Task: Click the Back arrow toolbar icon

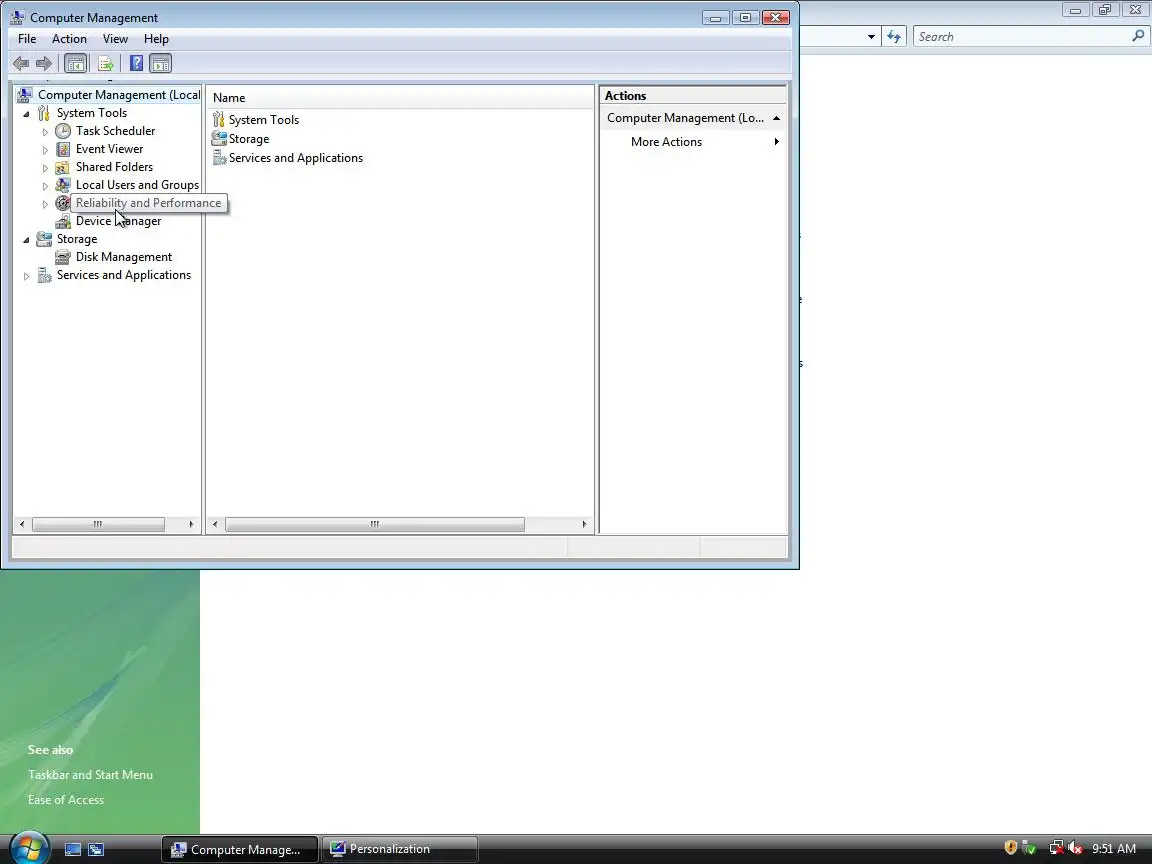Action: 21,63
